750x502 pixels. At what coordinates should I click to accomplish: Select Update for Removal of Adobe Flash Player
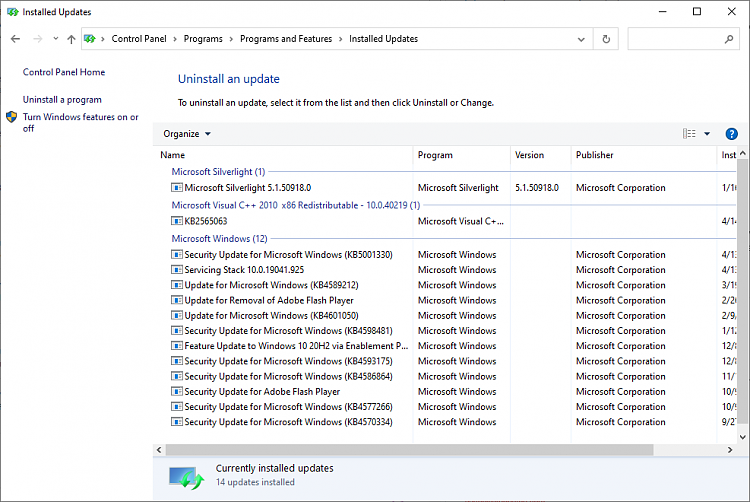point(452,301)
